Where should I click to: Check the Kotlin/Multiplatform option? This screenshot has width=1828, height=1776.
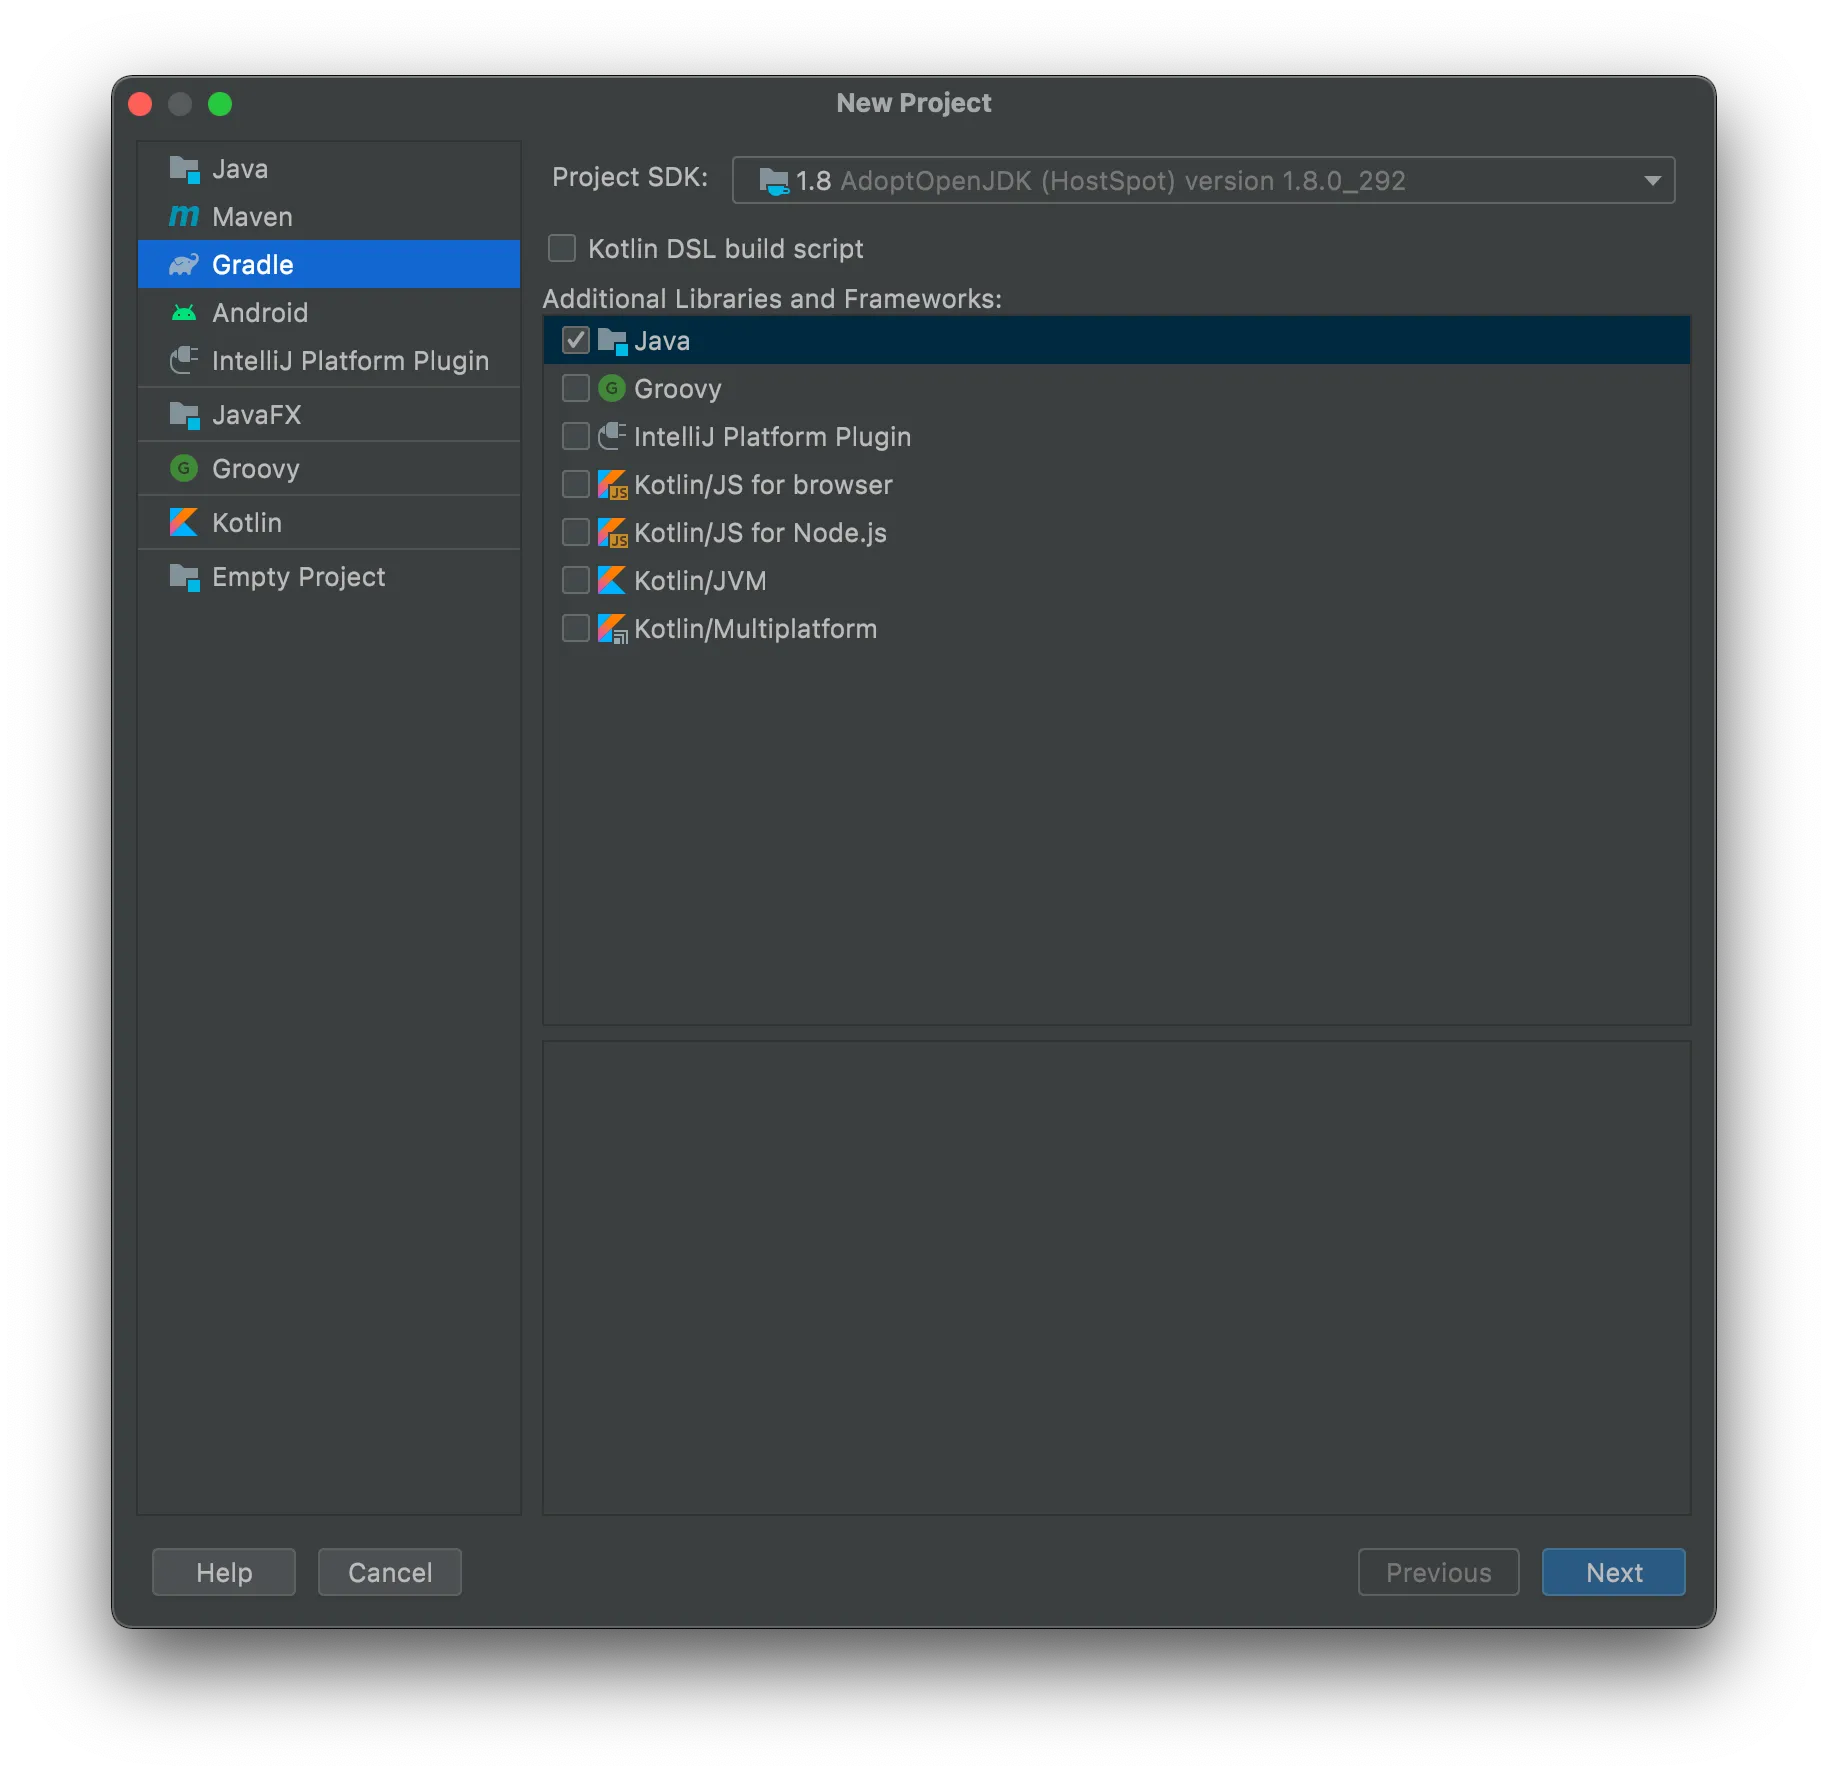[x=575, y=628]
